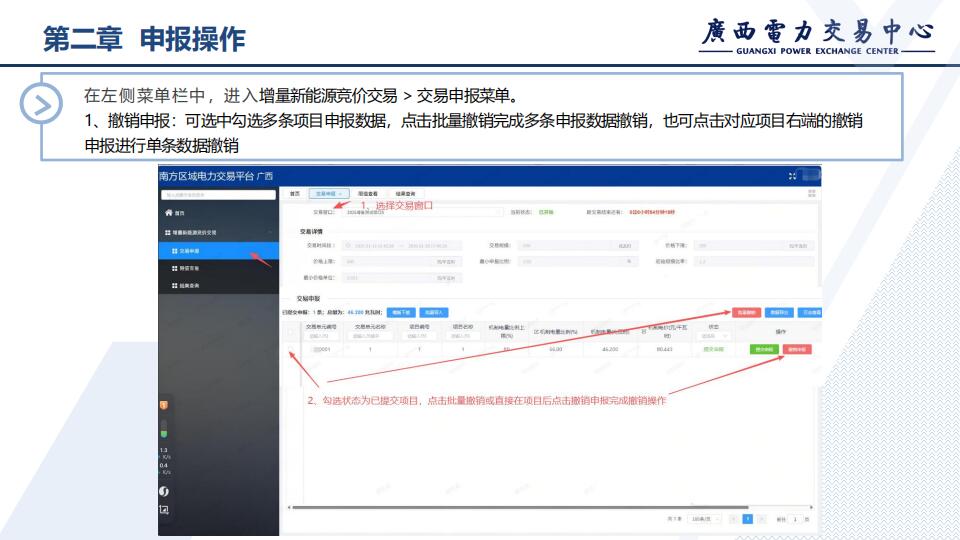Switch to the 首页 tab

click(294, 193)
